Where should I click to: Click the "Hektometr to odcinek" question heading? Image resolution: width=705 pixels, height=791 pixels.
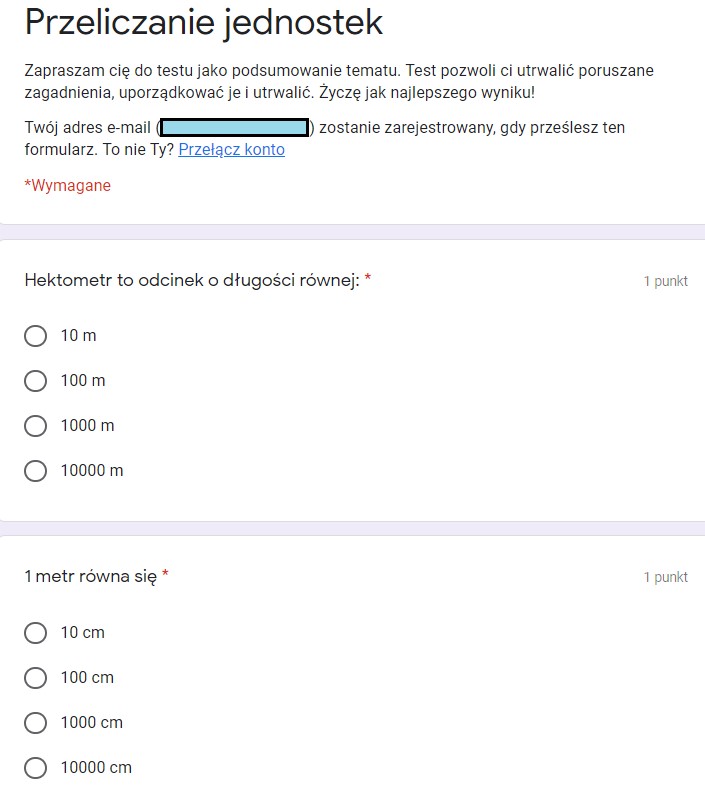(192, 280)
